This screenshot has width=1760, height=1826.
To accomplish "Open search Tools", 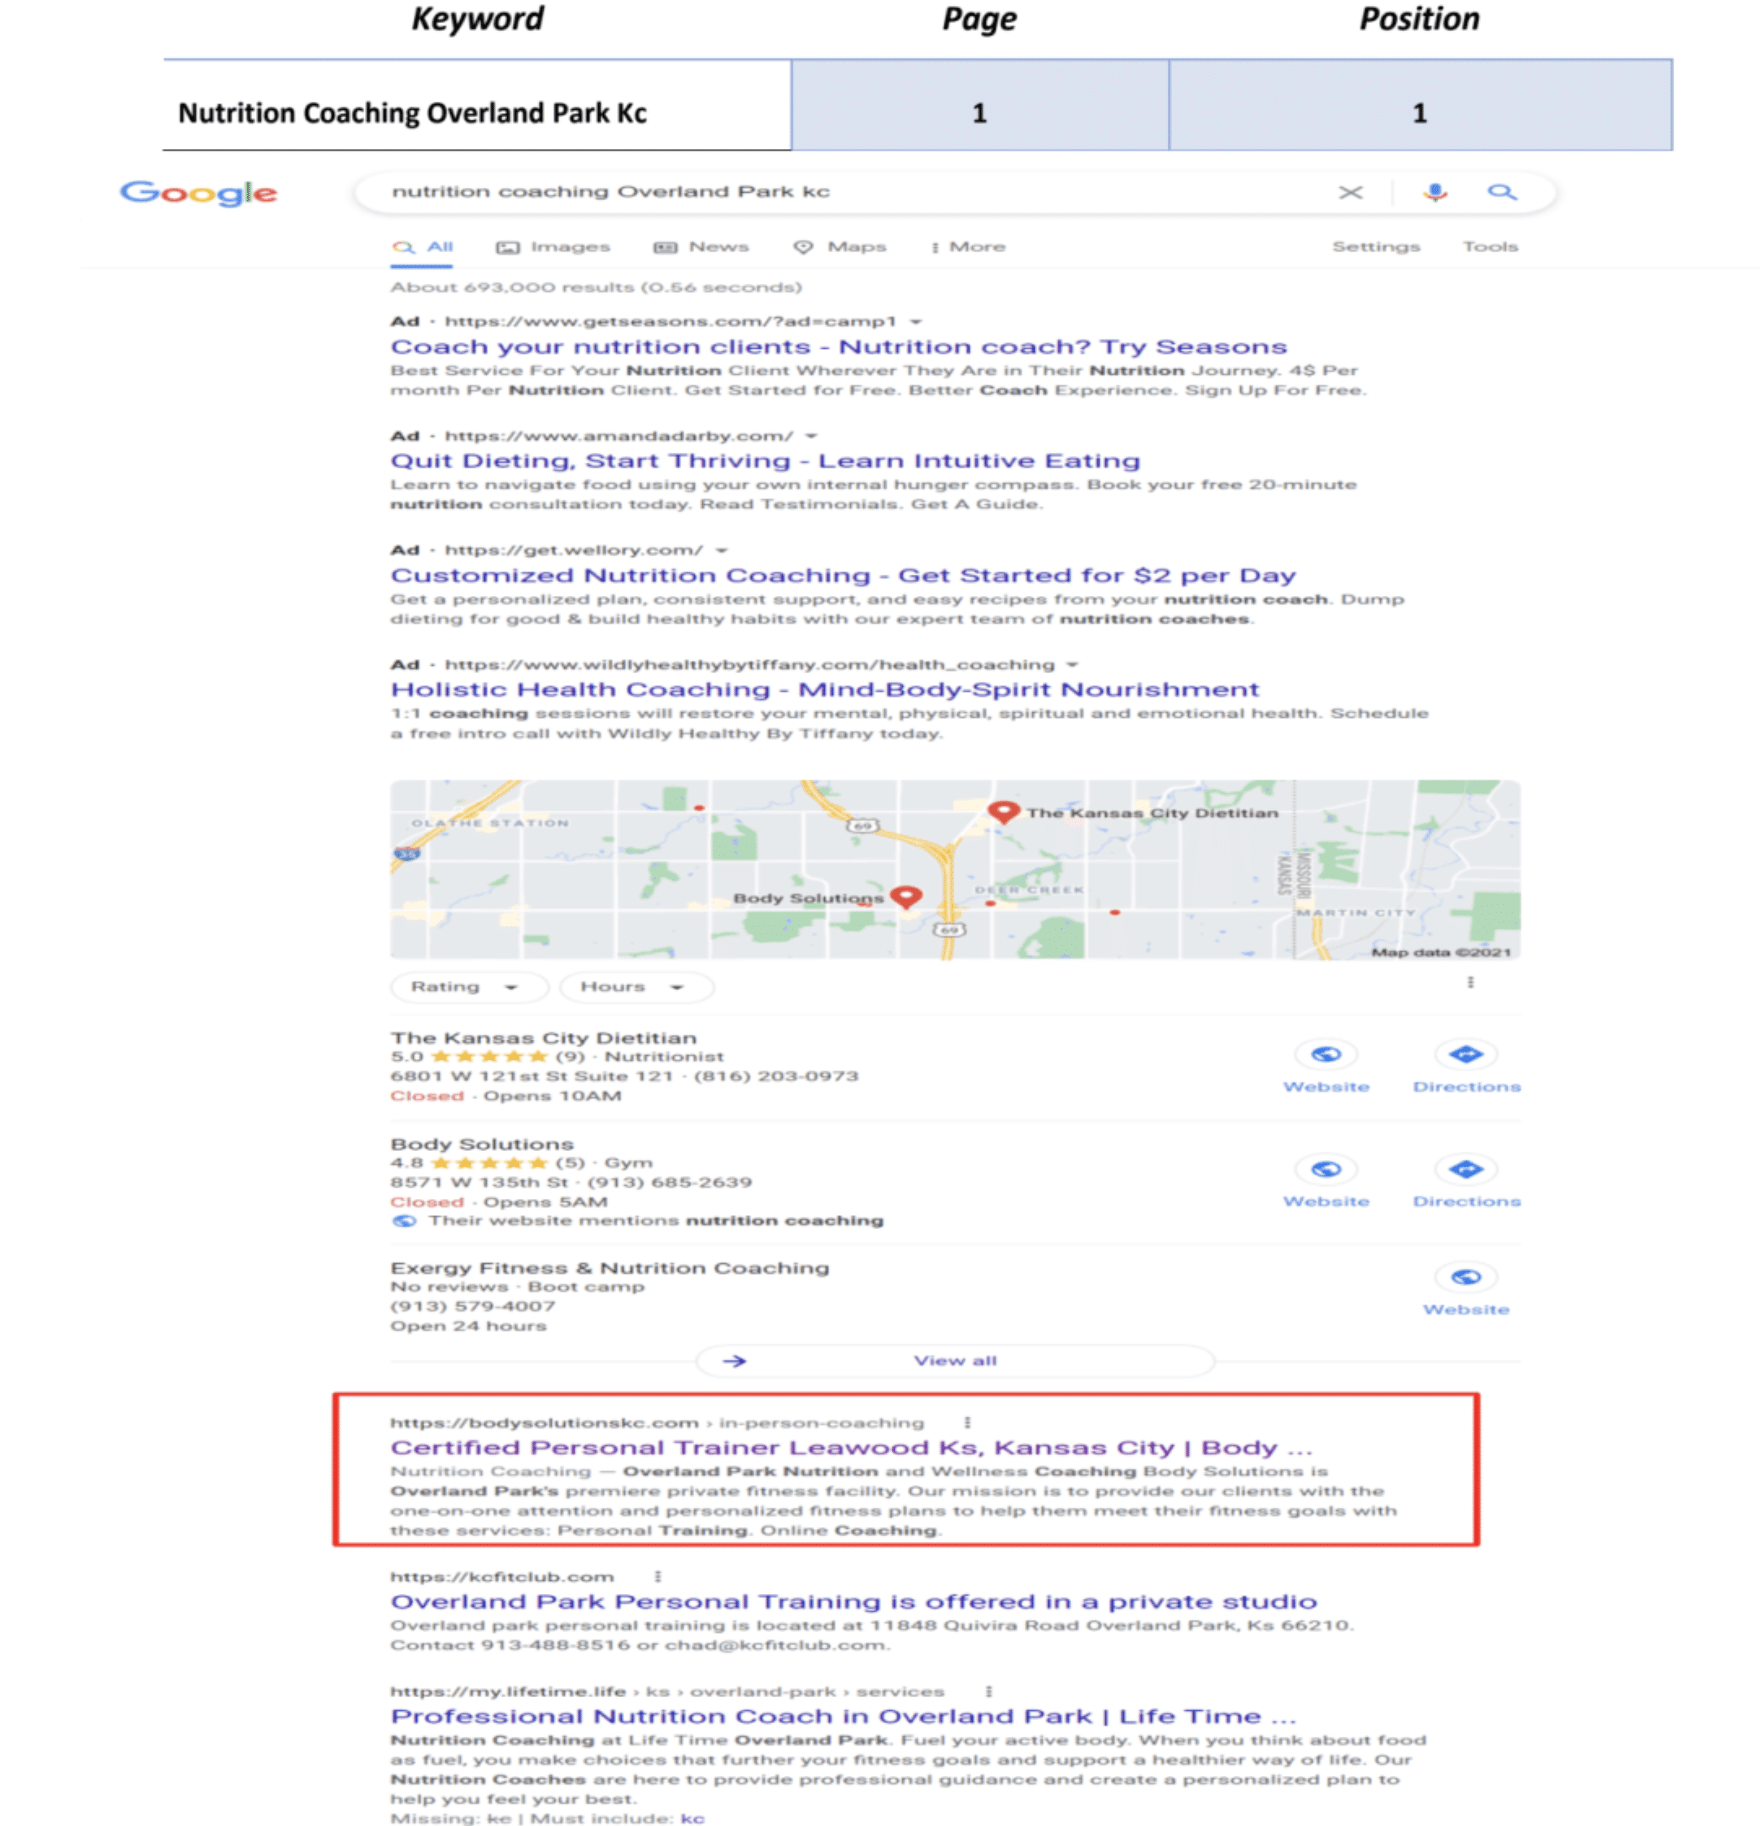I will click(1490, 247).
